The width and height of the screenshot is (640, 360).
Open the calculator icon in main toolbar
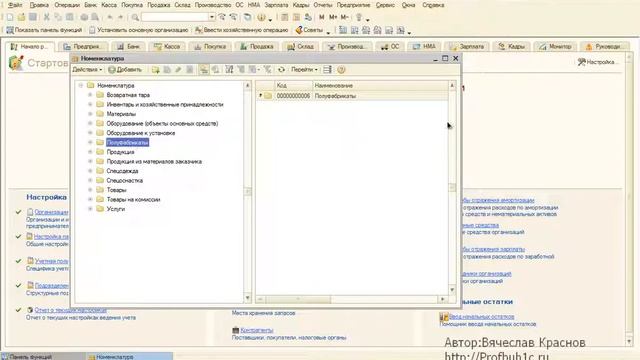[x=285, y=17]
